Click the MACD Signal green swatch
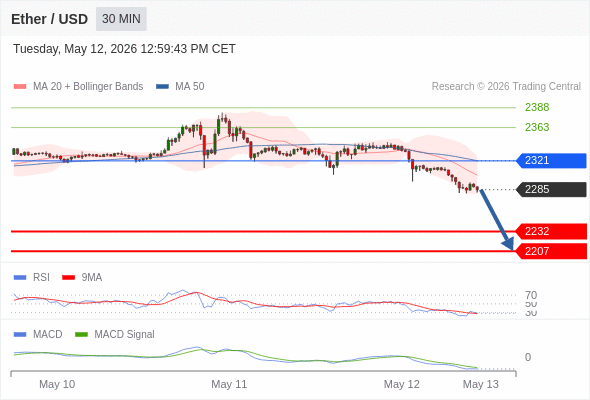The image size is (590, 400). [81, 335]
